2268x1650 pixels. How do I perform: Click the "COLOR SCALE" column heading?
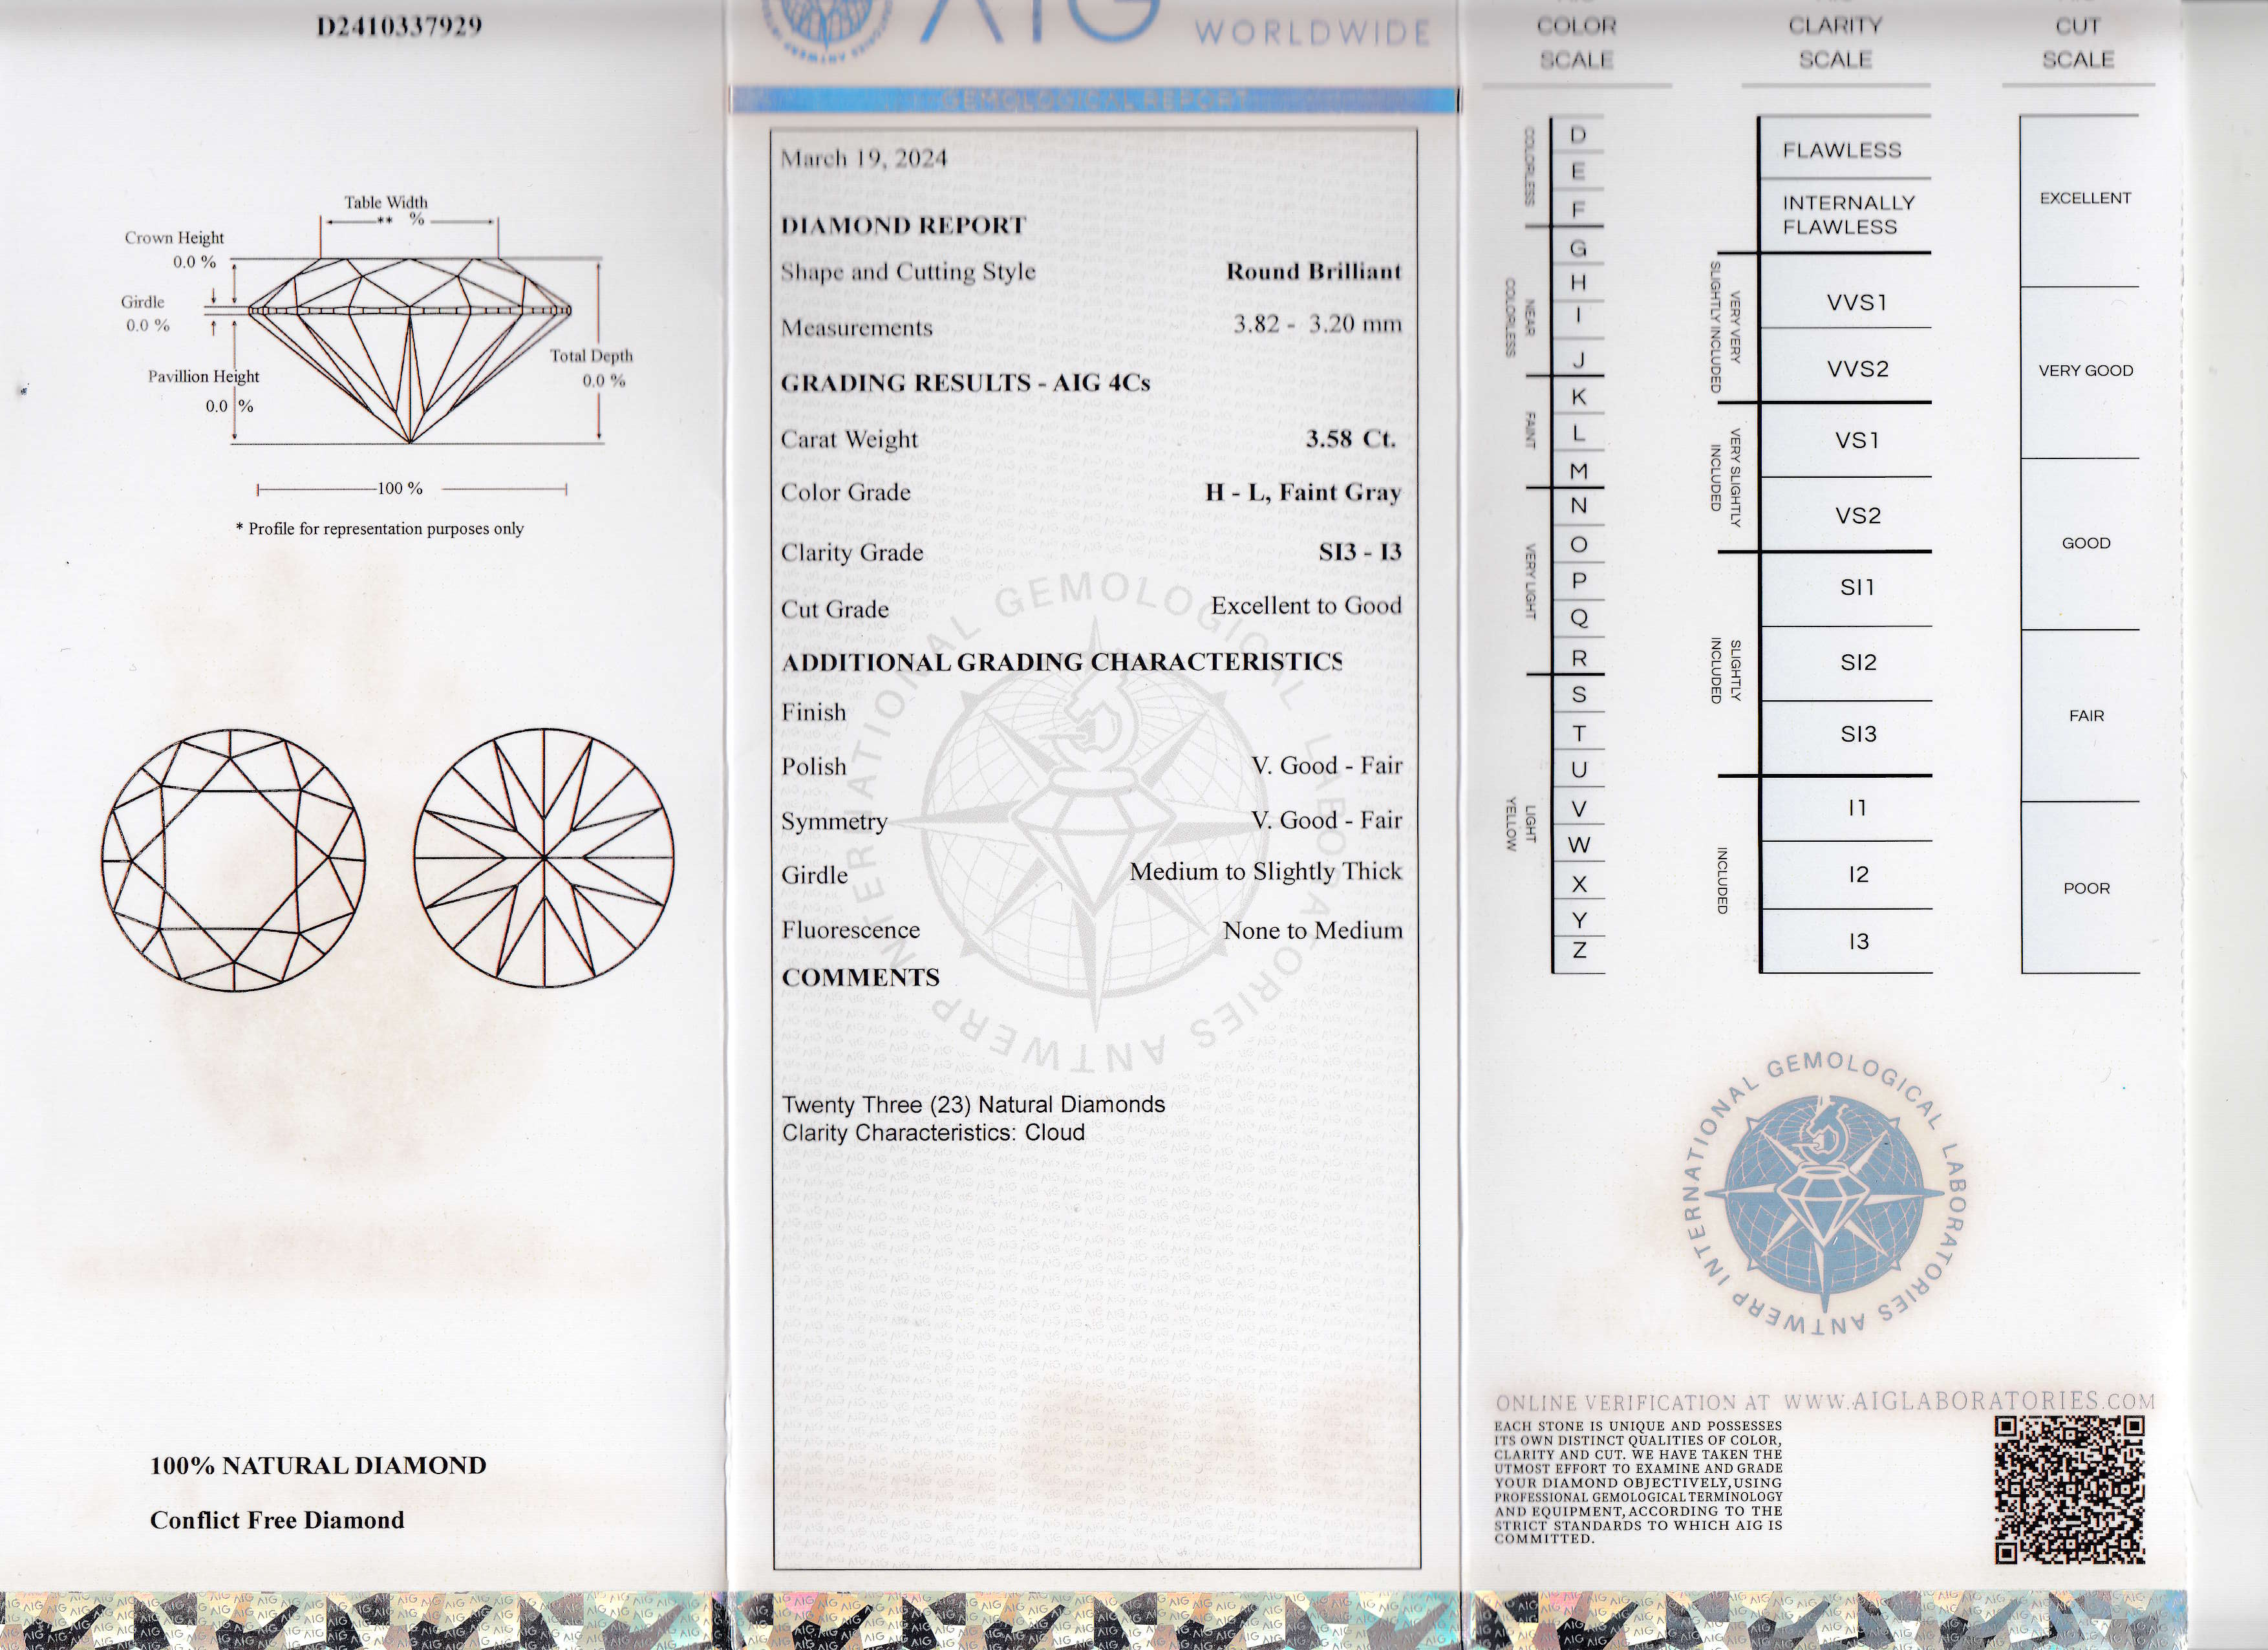coord(1577,43)
